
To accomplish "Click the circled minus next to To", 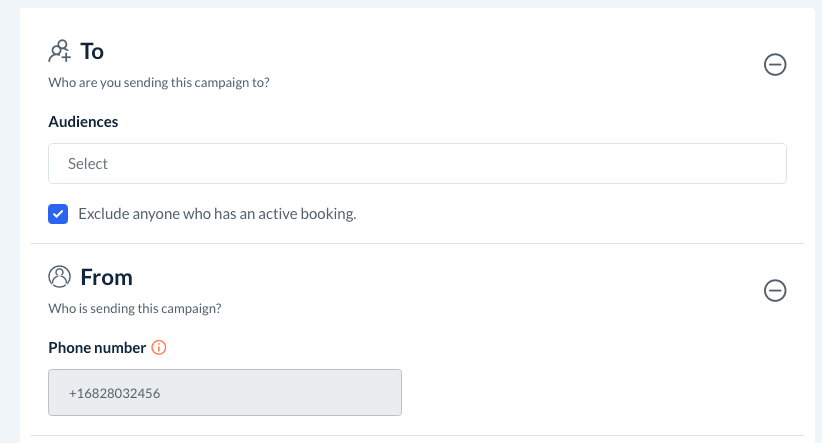I will point(775,65).
